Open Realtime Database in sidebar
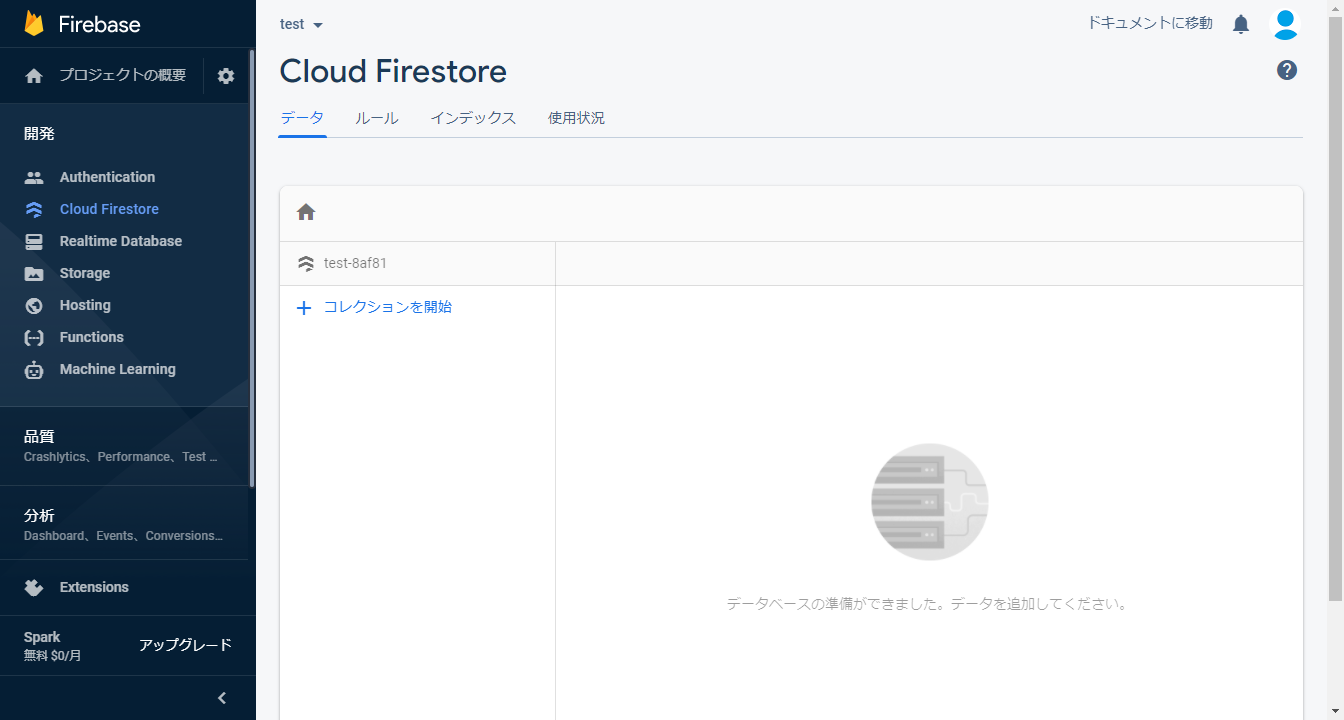Screen dimensions: 1344x720 click(121, 241)
